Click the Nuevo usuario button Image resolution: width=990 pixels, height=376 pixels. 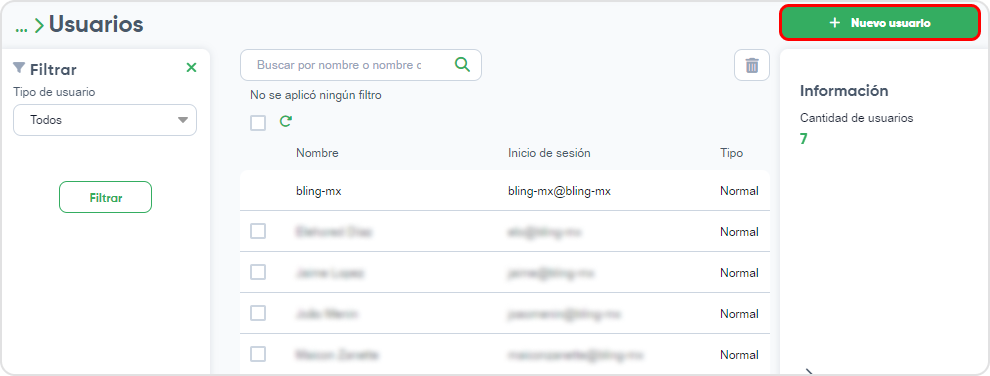[x=880, y=23]
